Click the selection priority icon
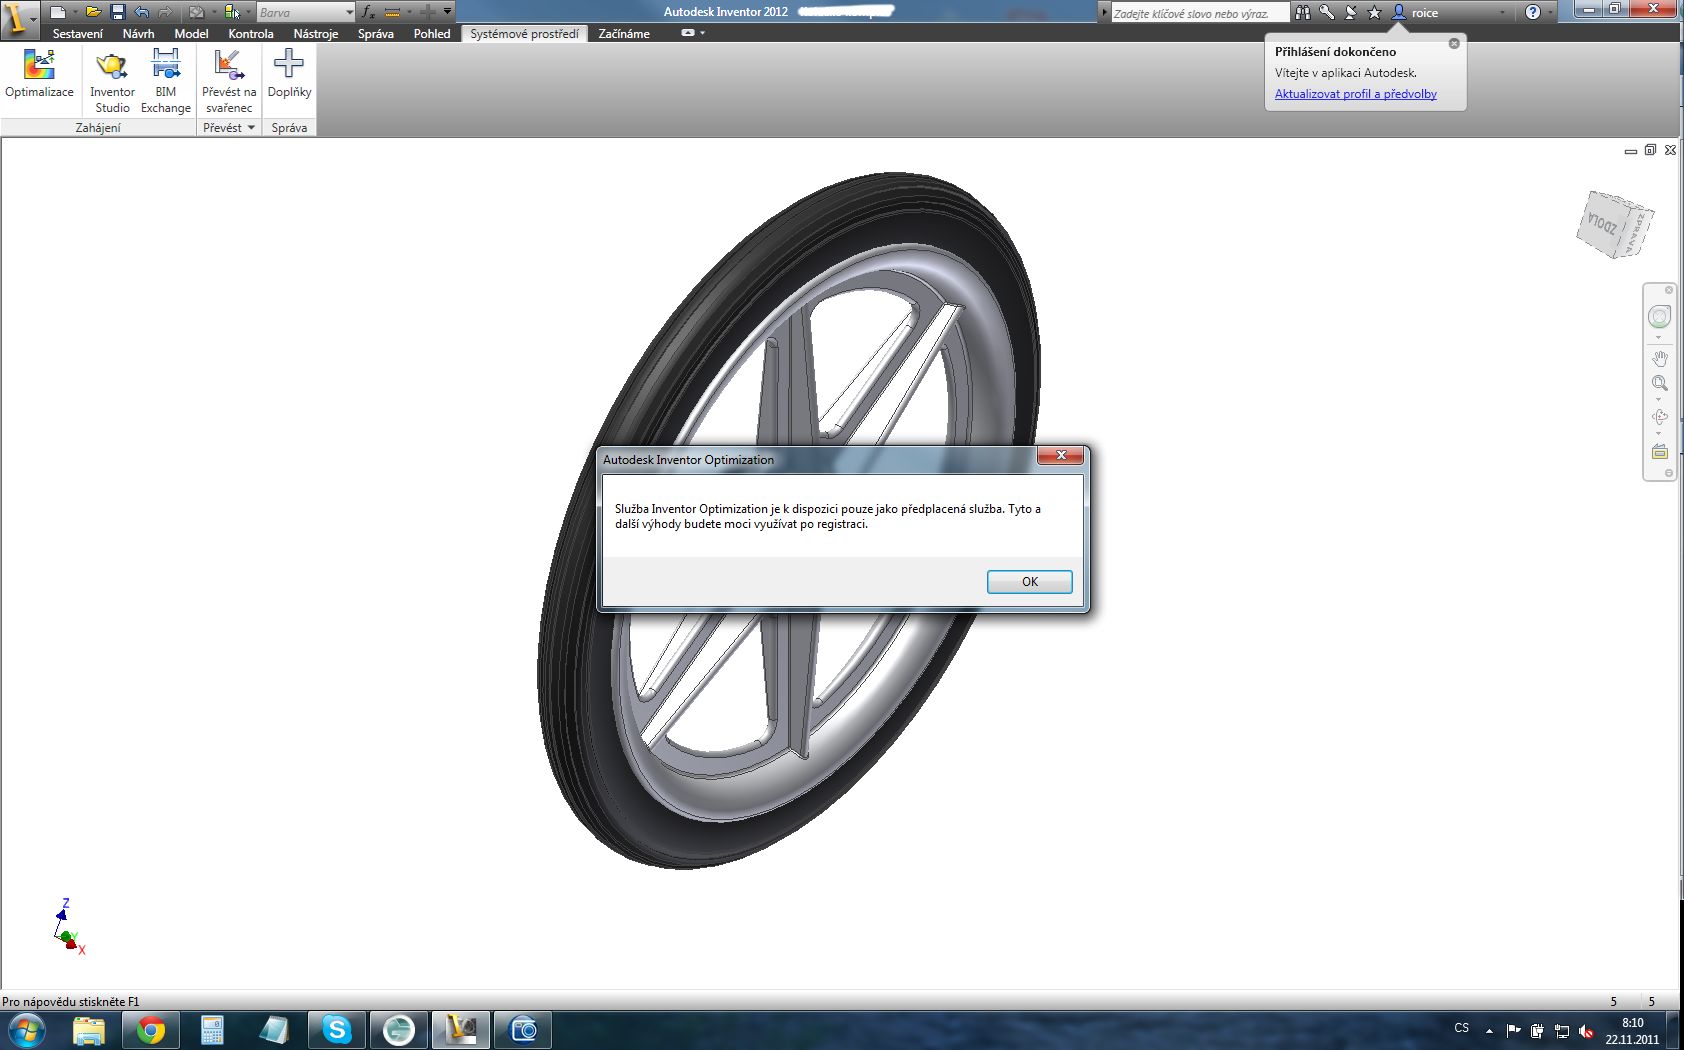 point(232,12)
